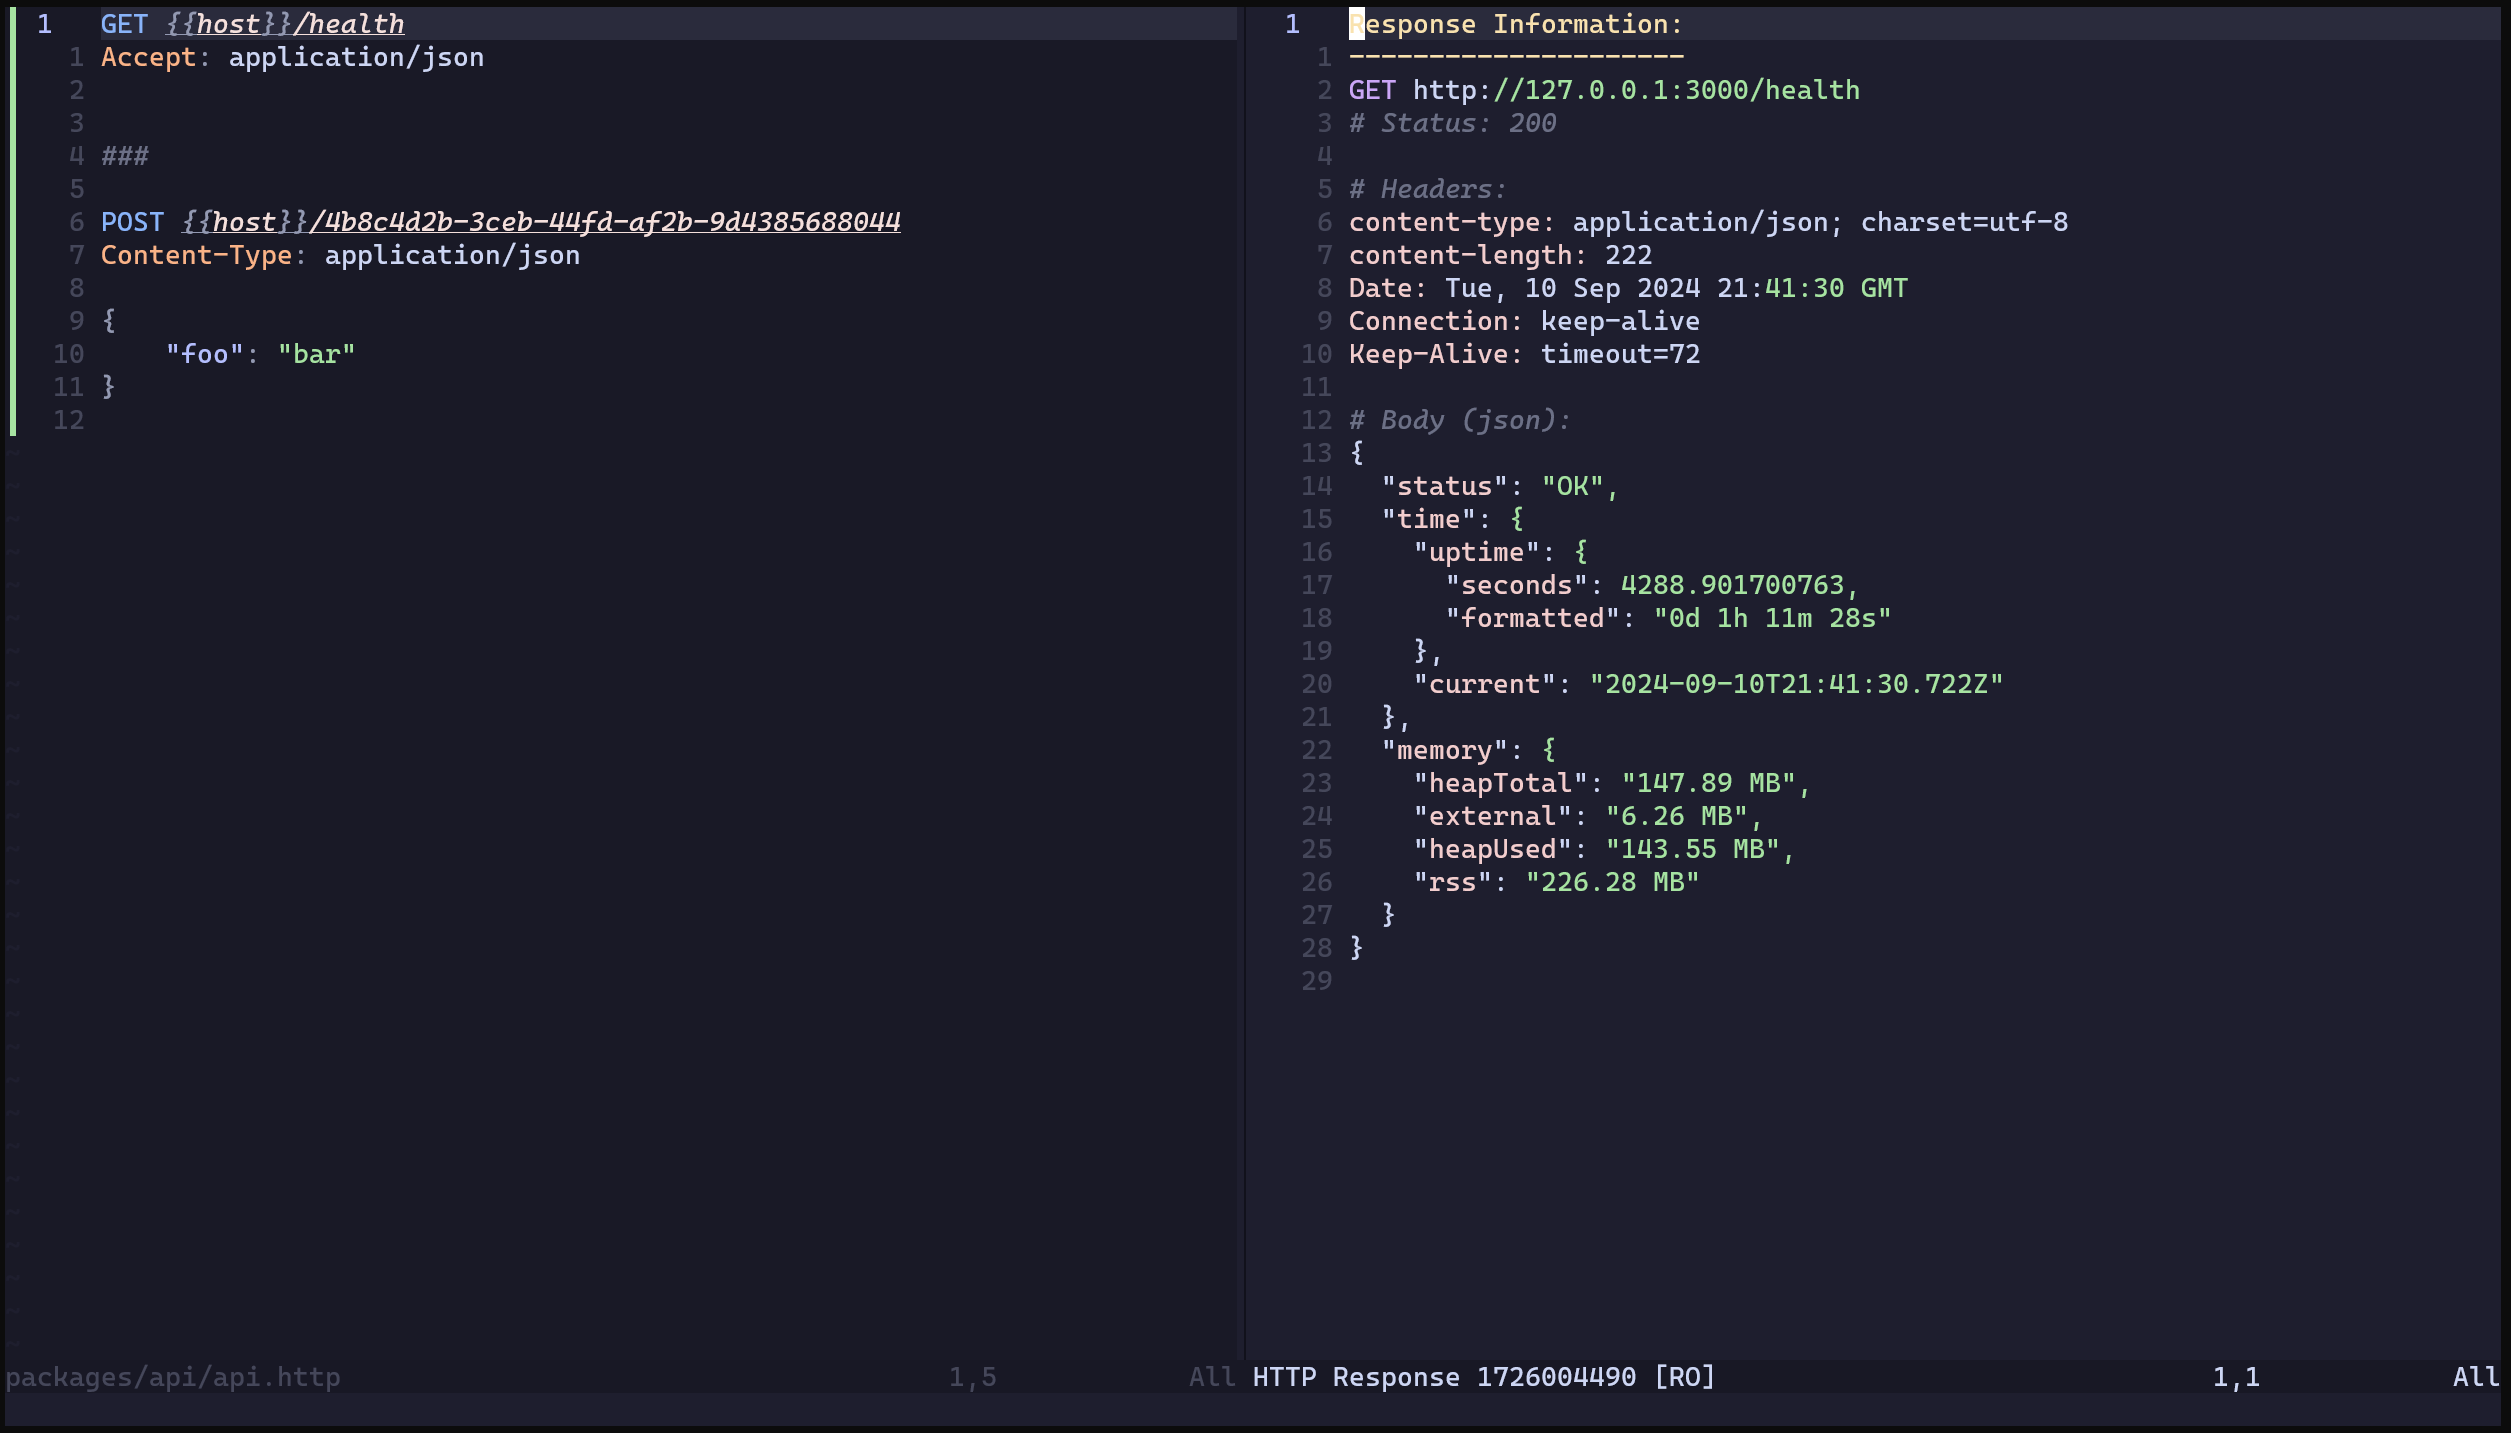This screenshot has width=2511, height=1433.
Task: Click the opening brace of POST body
Action: (x=109, y=321)
